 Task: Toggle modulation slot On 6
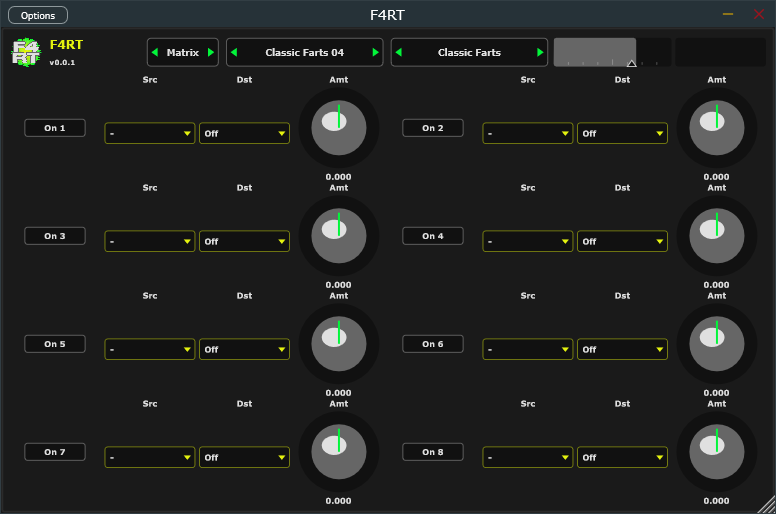pyautogui.click(x=433, y=344)
